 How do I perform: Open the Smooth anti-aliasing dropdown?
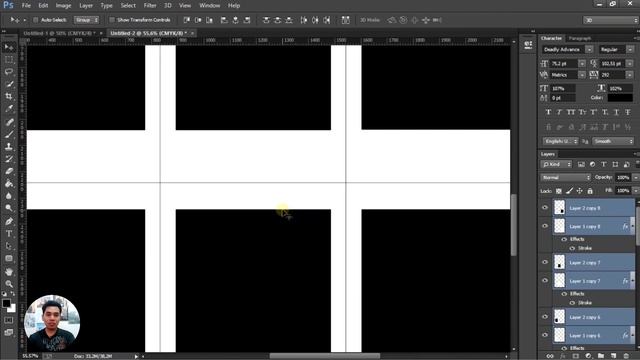click(613, 141)
